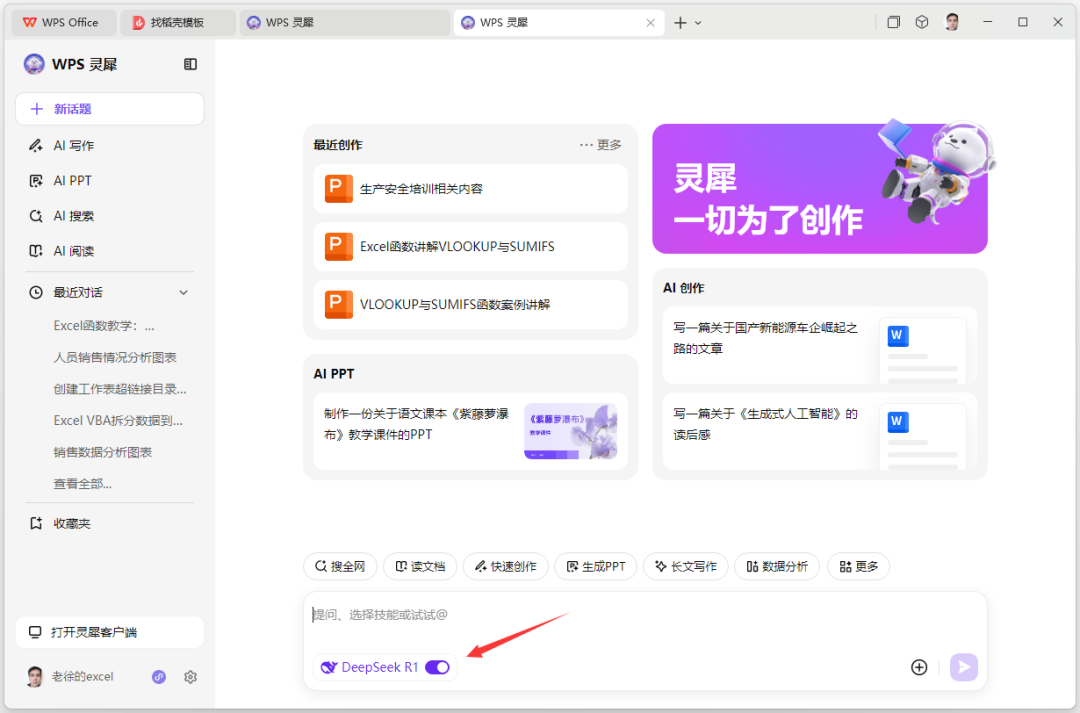This screenshot has height=713, width=1080.
Task: Add a new tab with plus
Action: 681,23
